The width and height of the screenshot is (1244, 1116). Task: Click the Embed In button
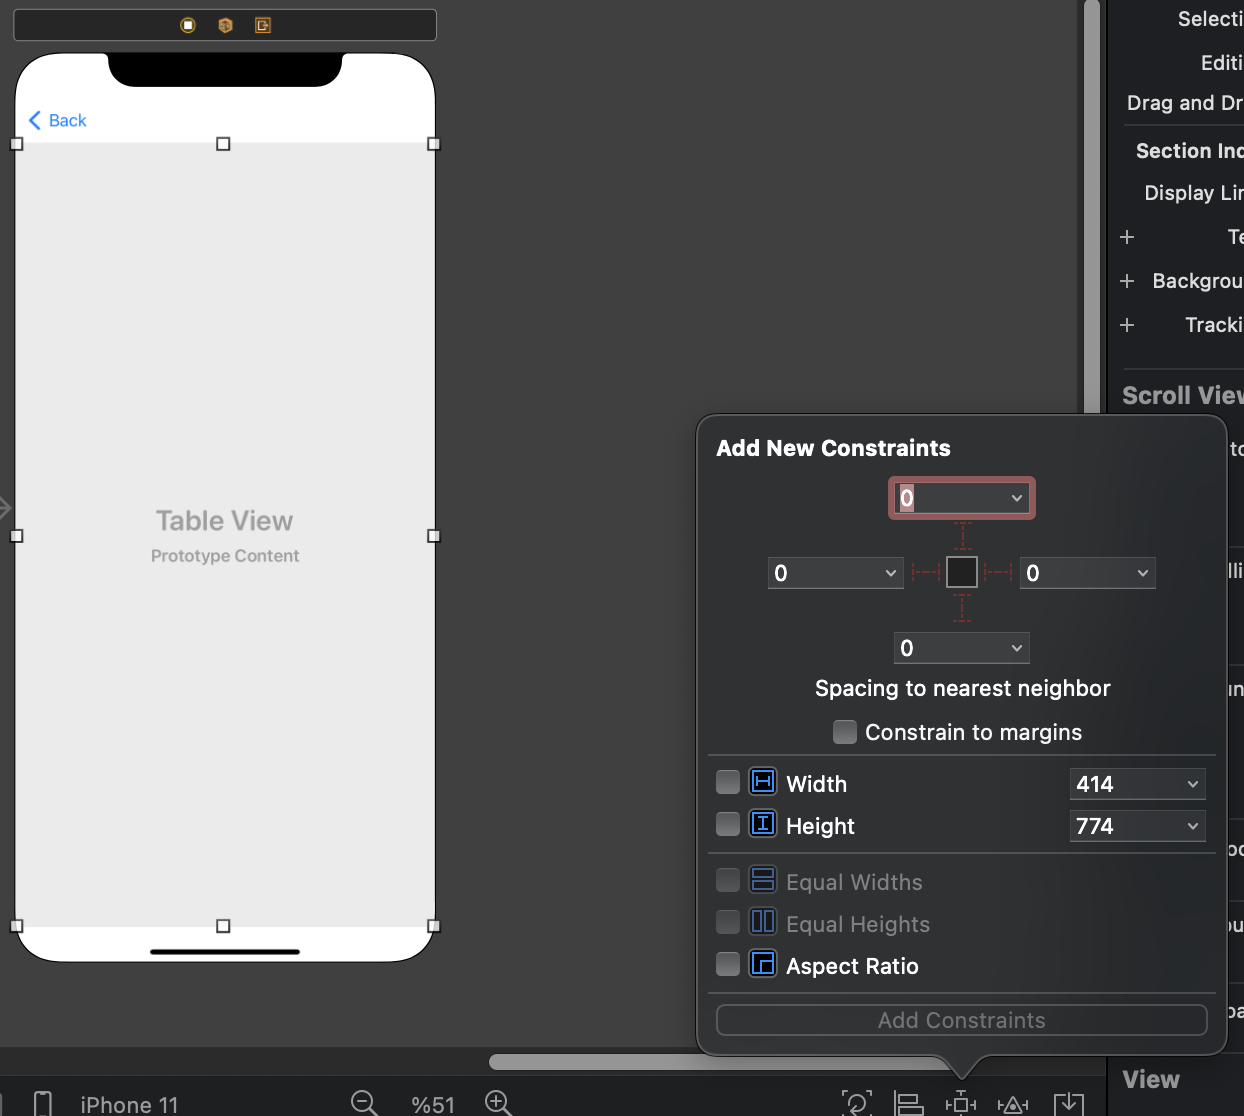(1069, 1103)
